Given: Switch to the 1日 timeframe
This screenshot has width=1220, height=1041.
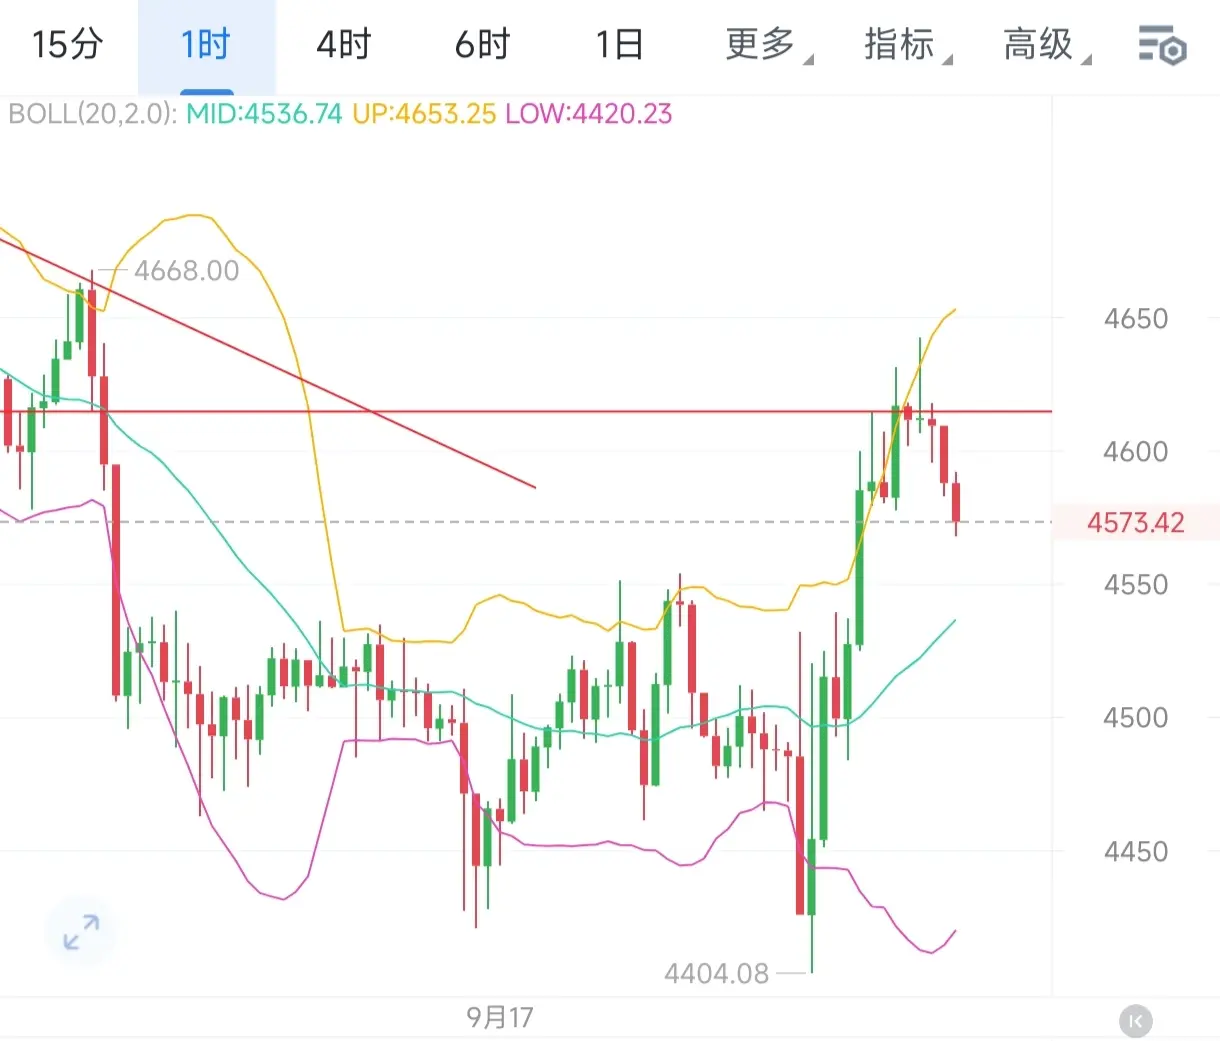Looking at the screenshot, I should (x=620, y=45).
